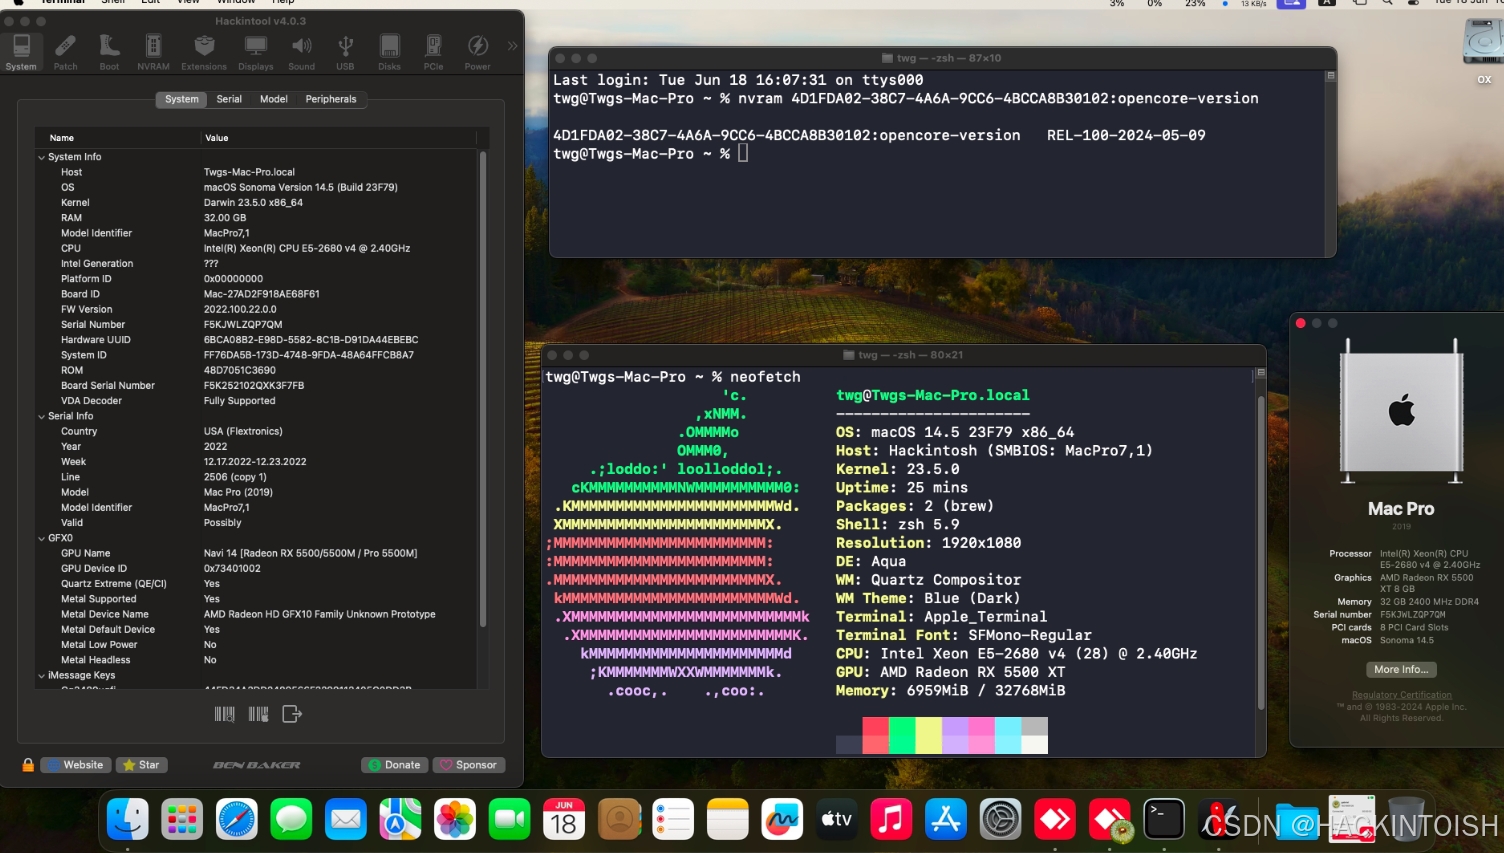Viewport: 1504px width, 853px height.
Task: Select the RAM row 32.00 GB
Action: 257,218
